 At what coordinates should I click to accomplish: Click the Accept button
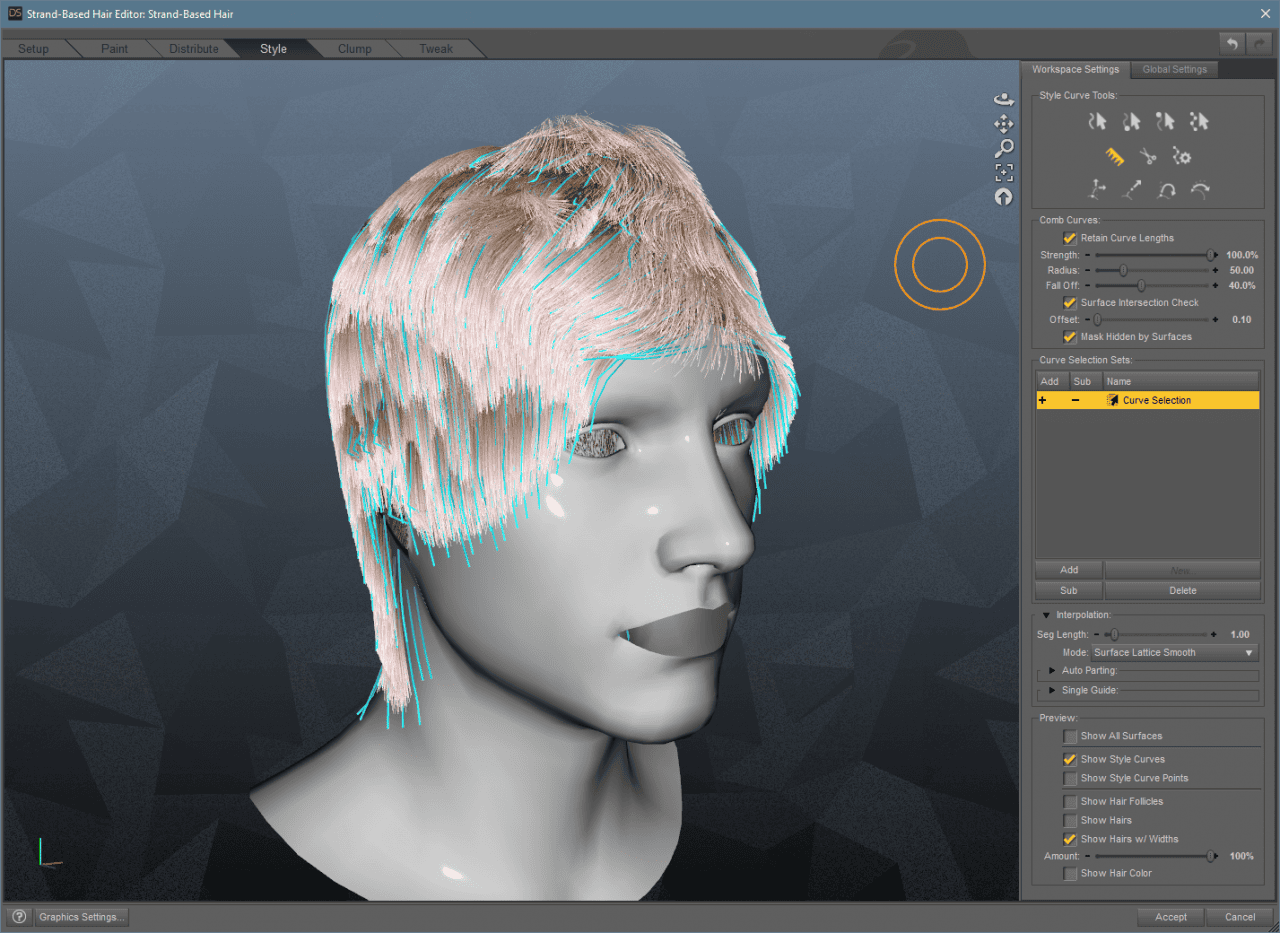click(1170, 916)
